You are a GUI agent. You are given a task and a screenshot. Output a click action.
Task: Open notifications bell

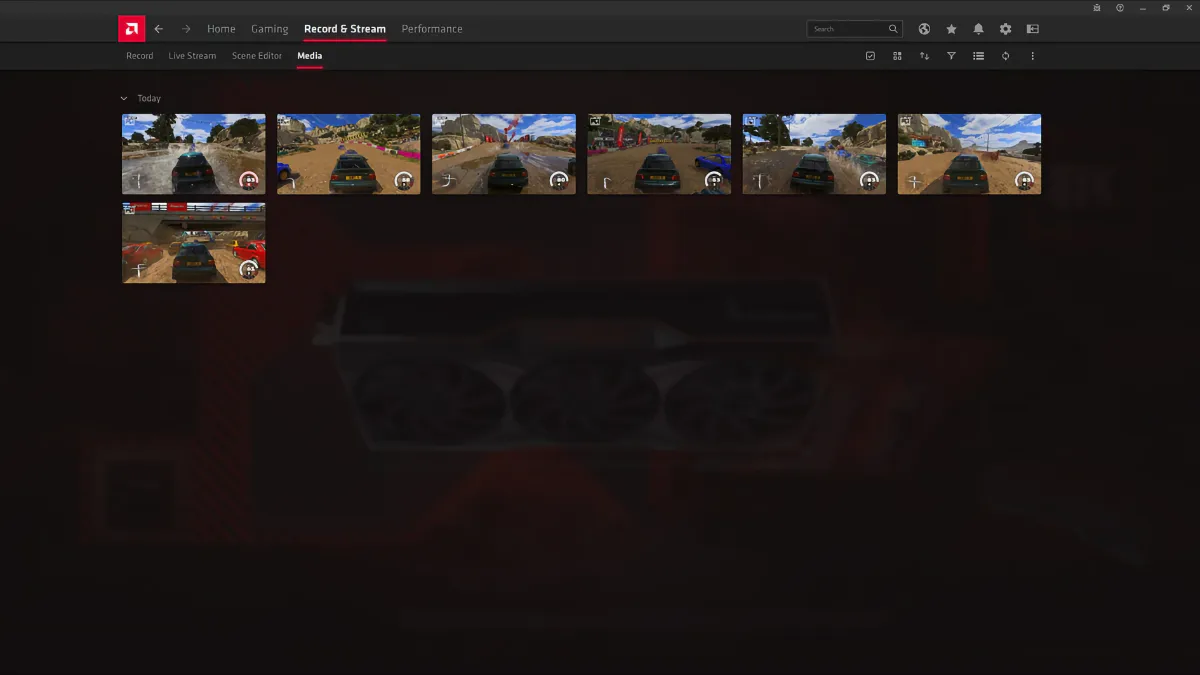978,29
